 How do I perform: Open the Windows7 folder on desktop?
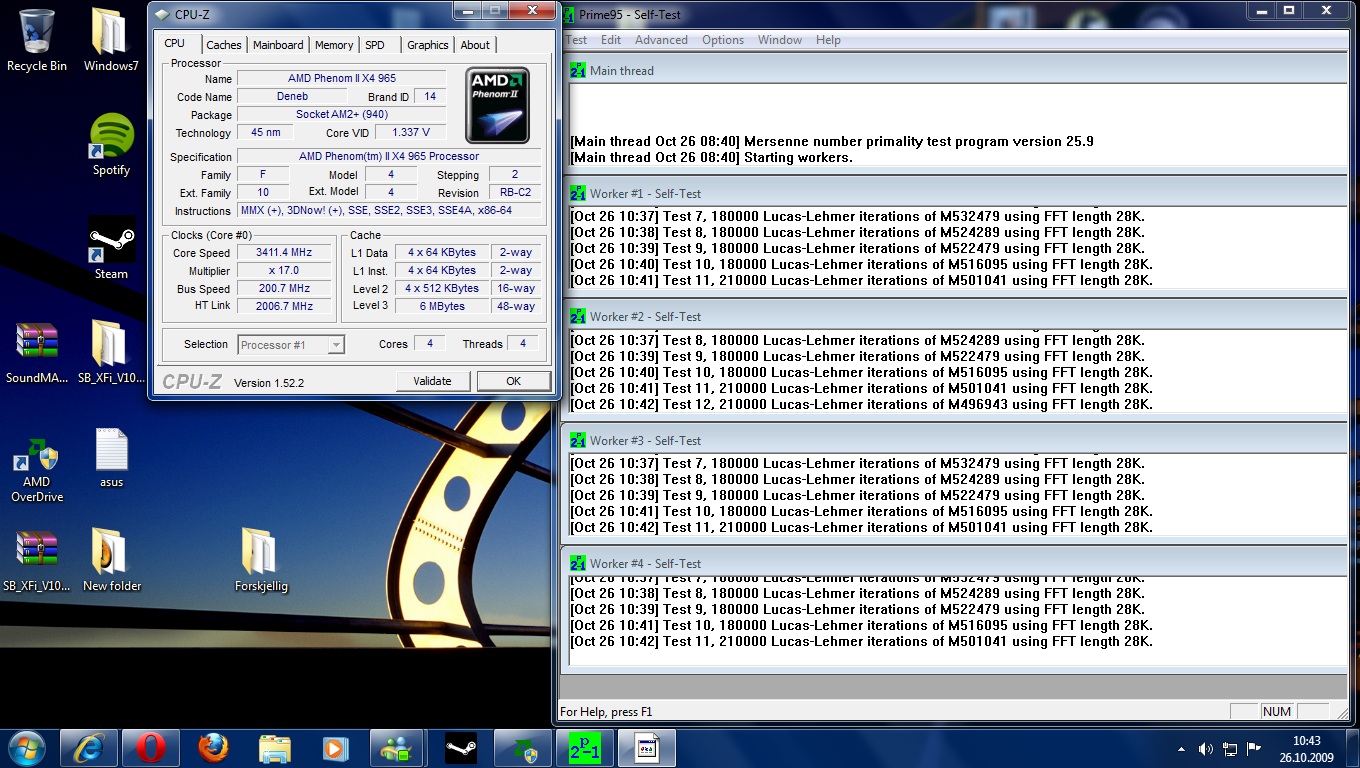tap(111, 40)
